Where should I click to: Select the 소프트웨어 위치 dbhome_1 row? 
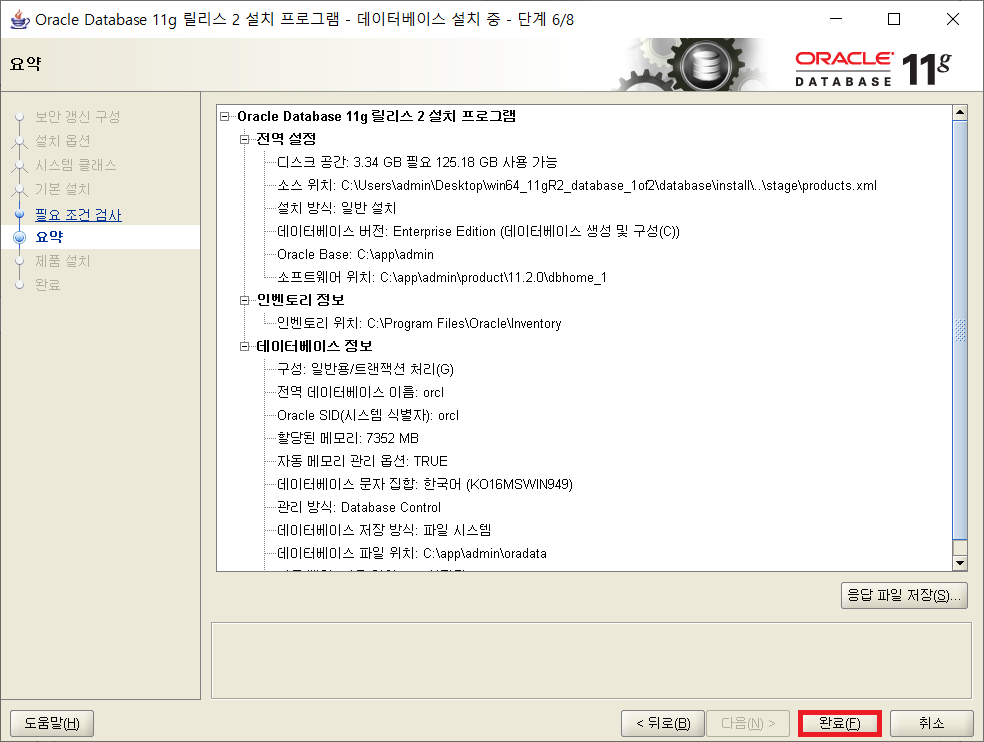click(442, 277)
